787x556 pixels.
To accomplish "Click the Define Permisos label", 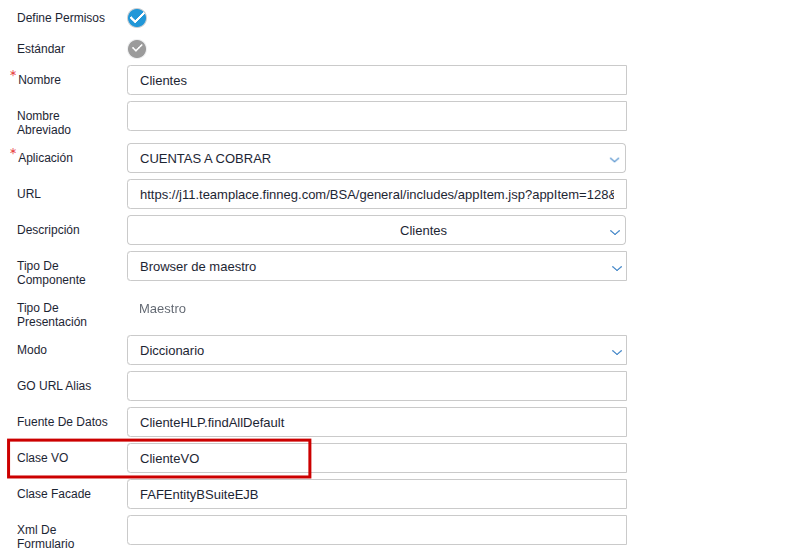I will tap(61, 18).
